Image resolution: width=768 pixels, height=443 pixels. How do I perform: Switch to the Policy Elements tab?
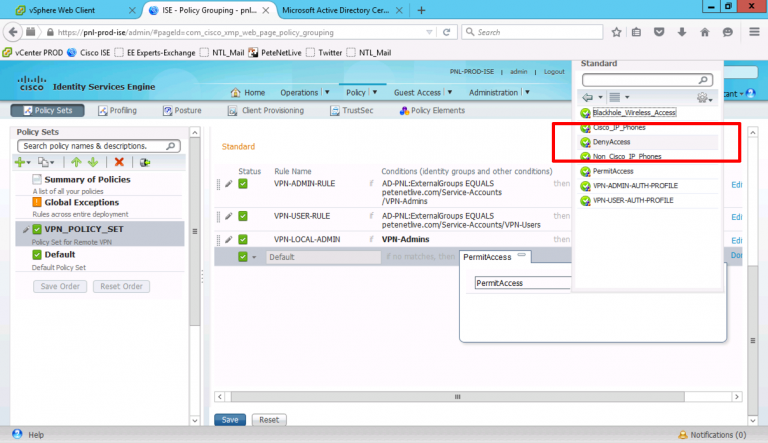click(432, 111)
